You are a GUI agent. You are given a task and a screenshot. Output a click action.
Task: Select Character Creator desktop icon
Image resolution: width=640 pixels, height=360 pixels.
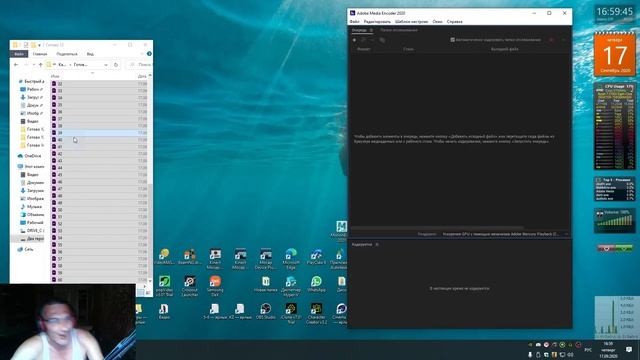[x=316, y=313]
